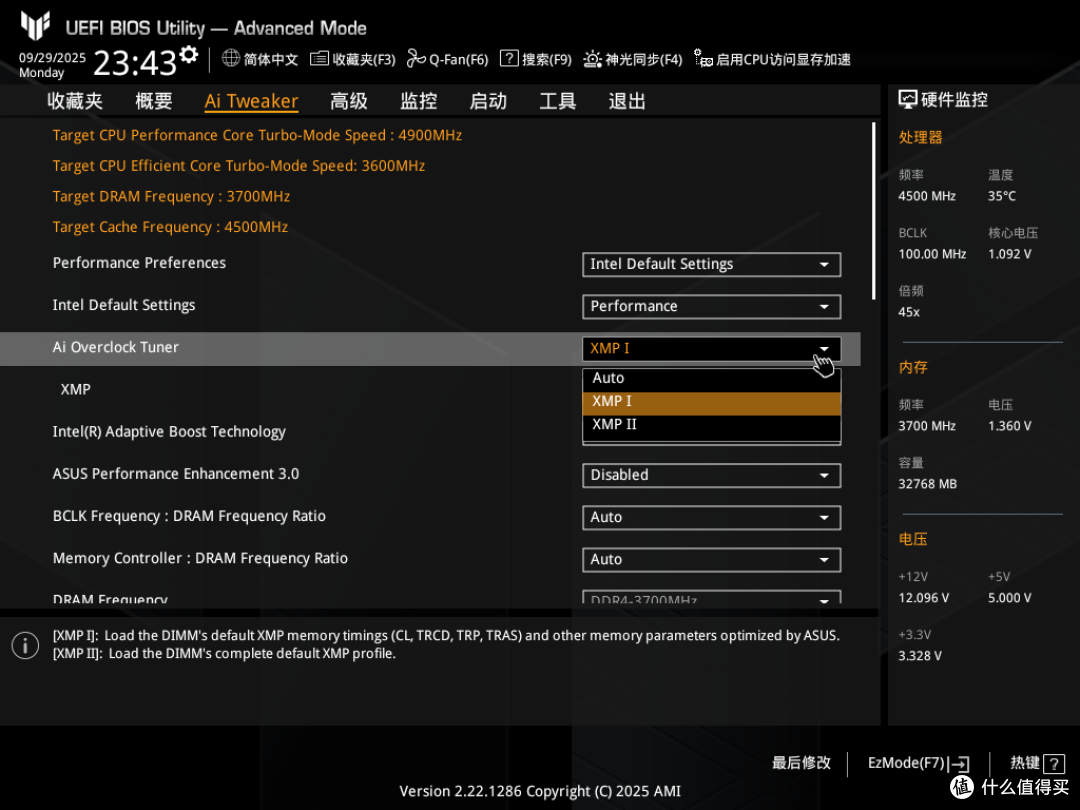Click the hotkeys question mark box

tap(1054, 763)
